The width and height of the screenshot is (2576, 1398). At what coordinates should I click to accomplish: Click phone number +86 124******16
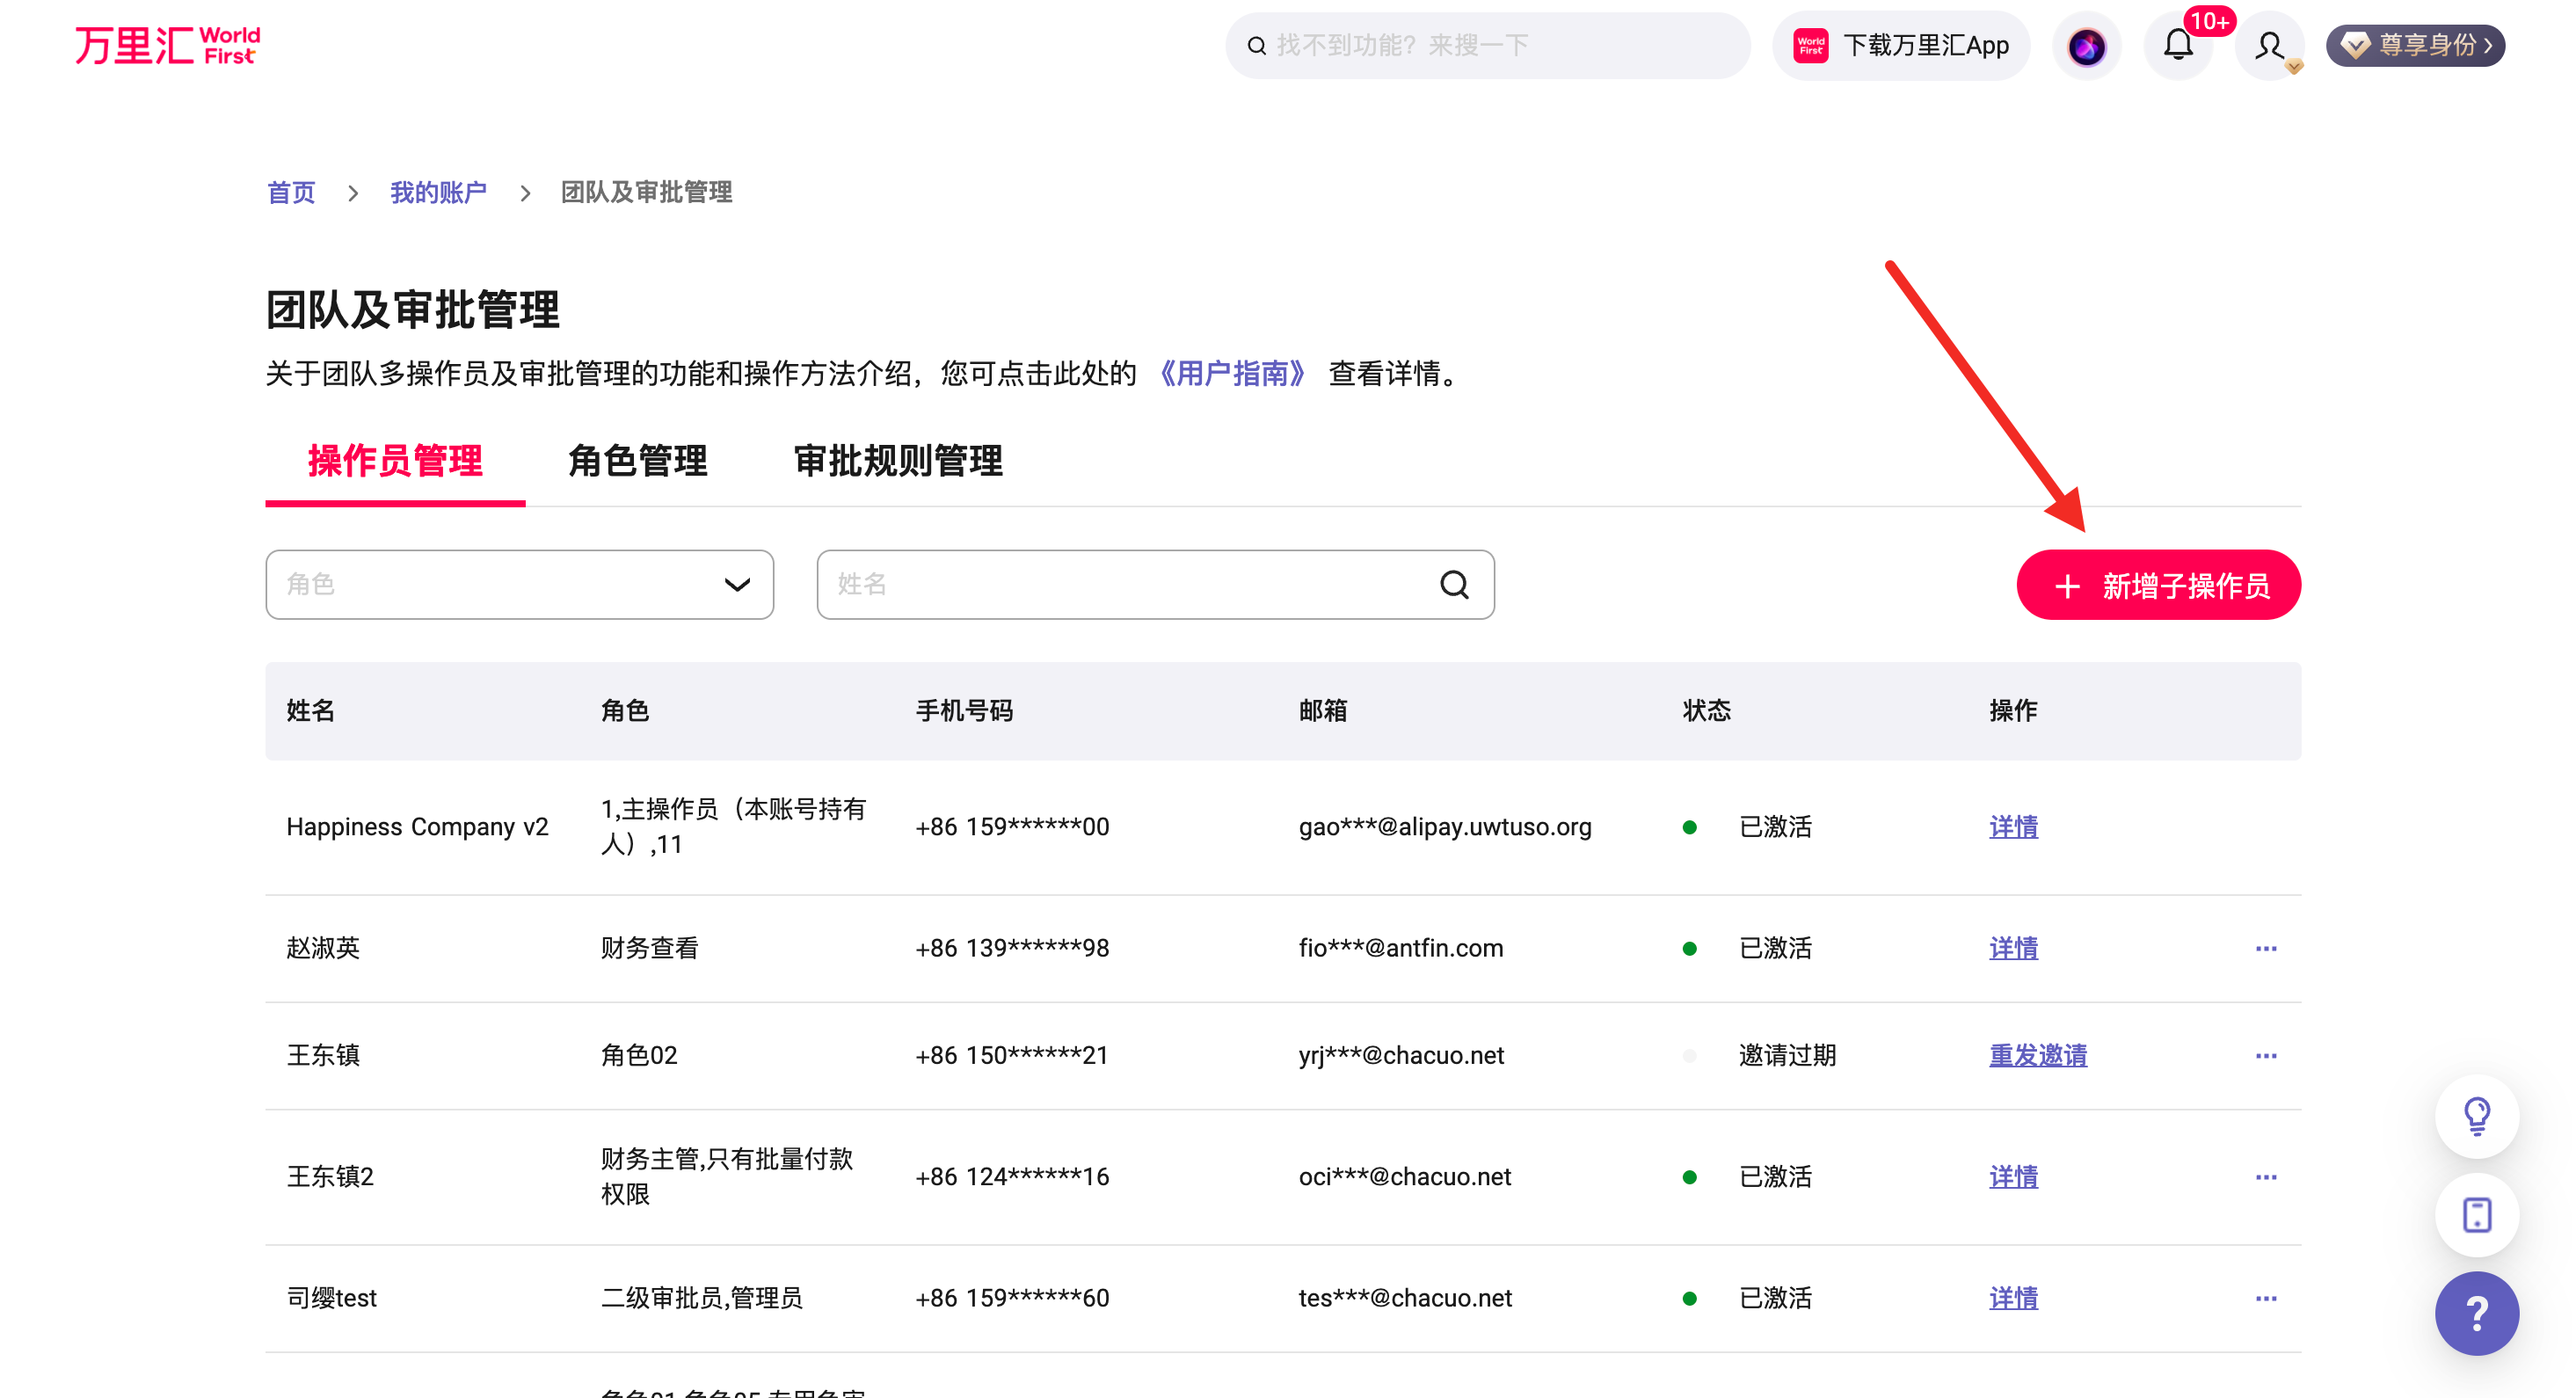tap(1011, 1177)
